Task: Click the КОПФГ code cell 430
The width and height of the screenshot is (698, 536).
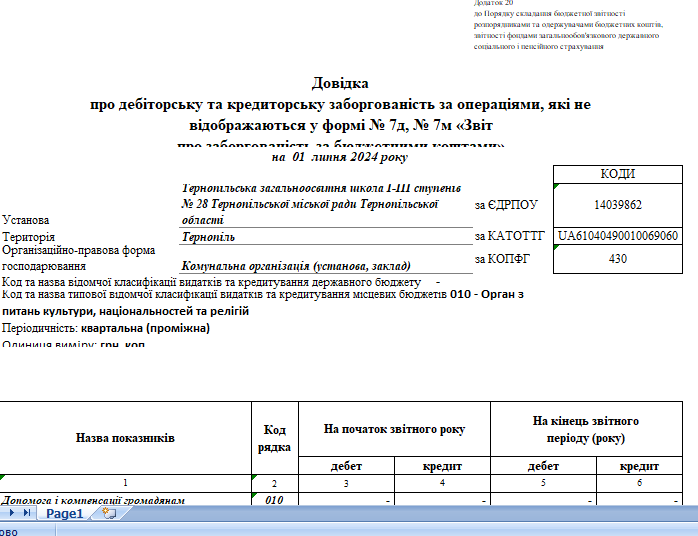Action: coord(617,259)
